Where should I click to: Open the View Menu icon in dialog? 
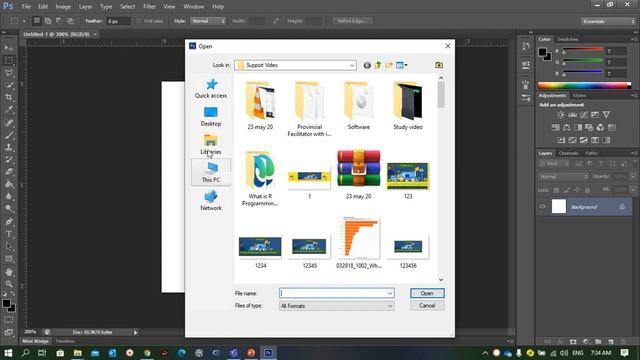pos(402,65)
